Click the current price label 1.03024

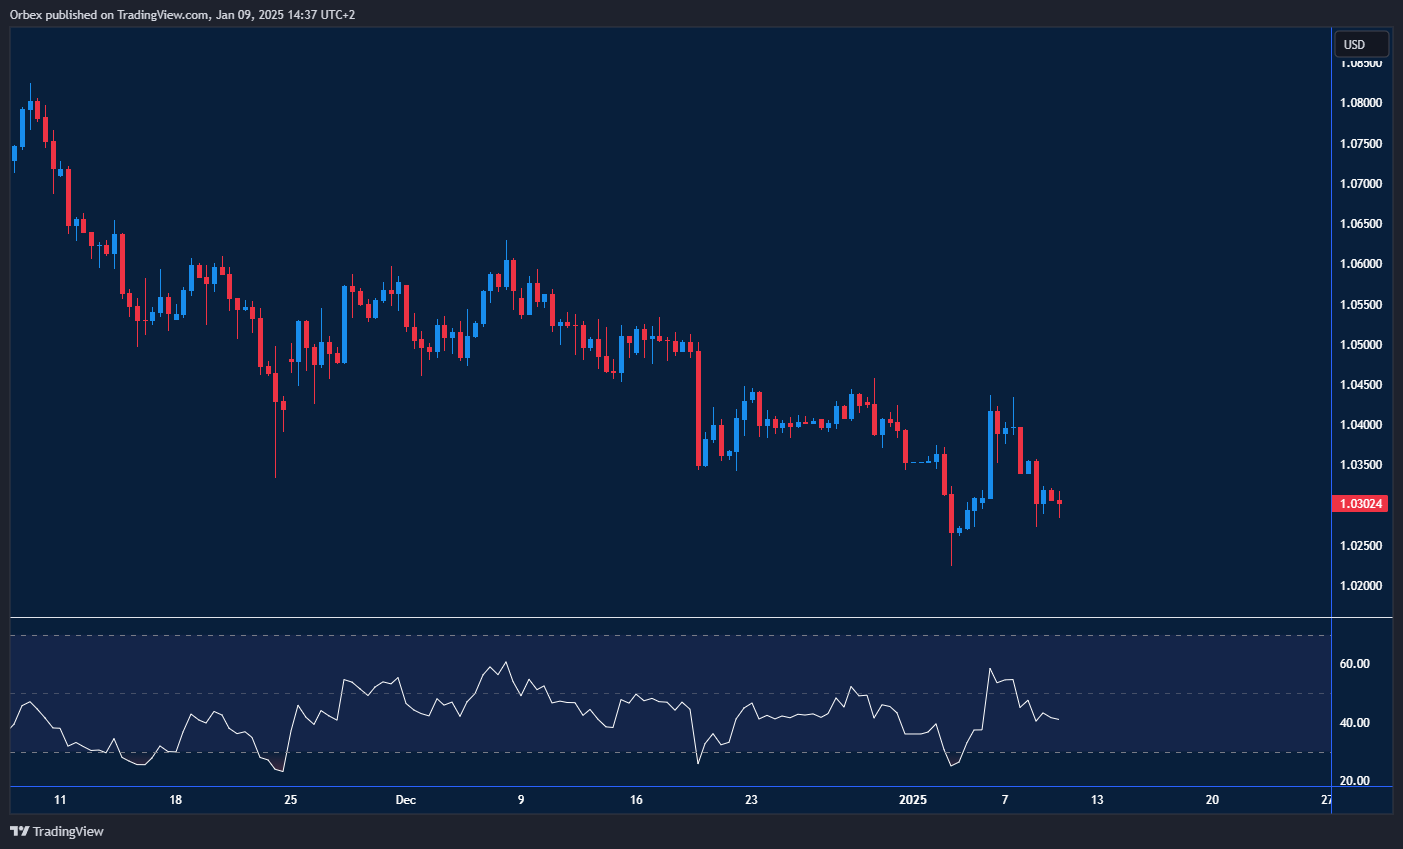click(x=1359, y=503)
